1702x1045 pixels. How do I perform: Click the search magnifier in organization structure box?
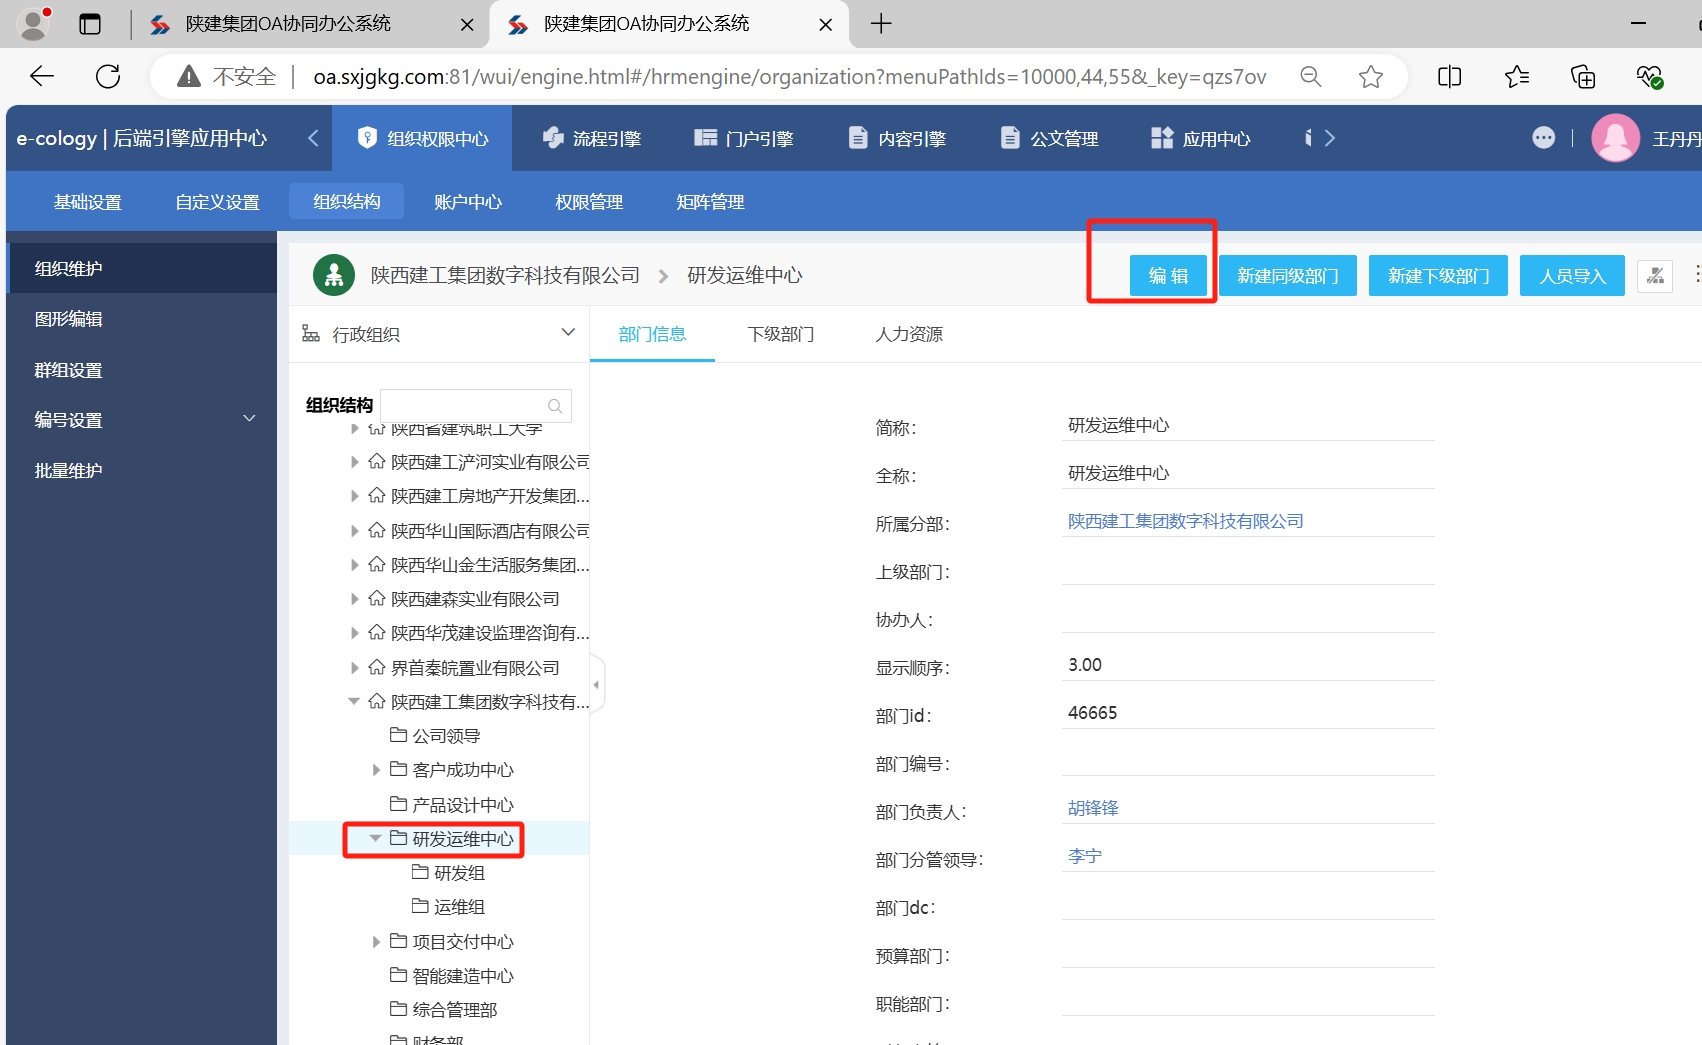555,406
